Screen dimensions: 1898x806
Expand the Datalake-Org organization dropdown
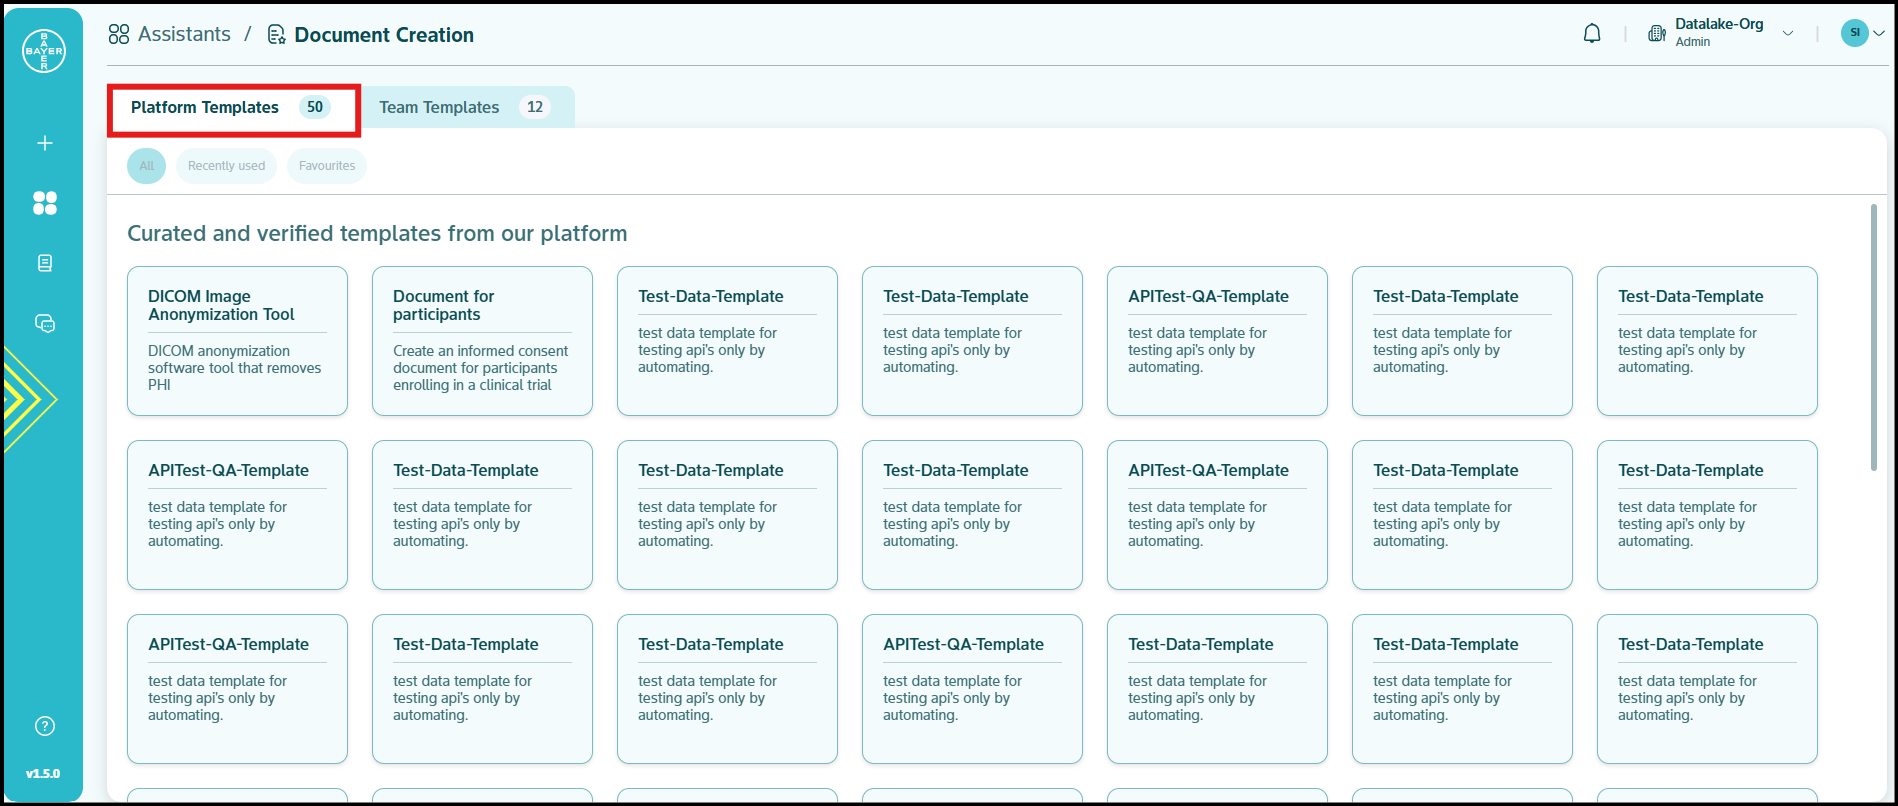(1788, 33)
